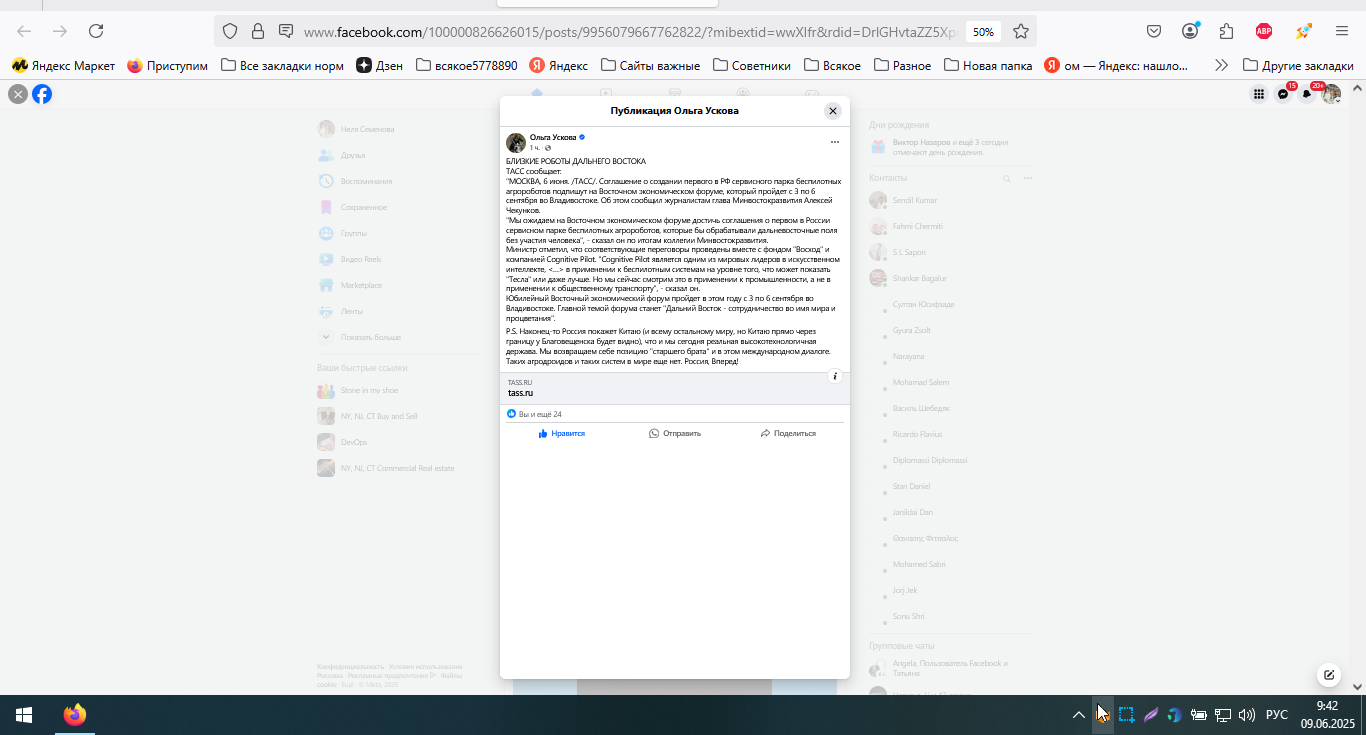Open extensions puzzle icon
Viewport: 1366px width, 735px height.
tap(1227, 31)
